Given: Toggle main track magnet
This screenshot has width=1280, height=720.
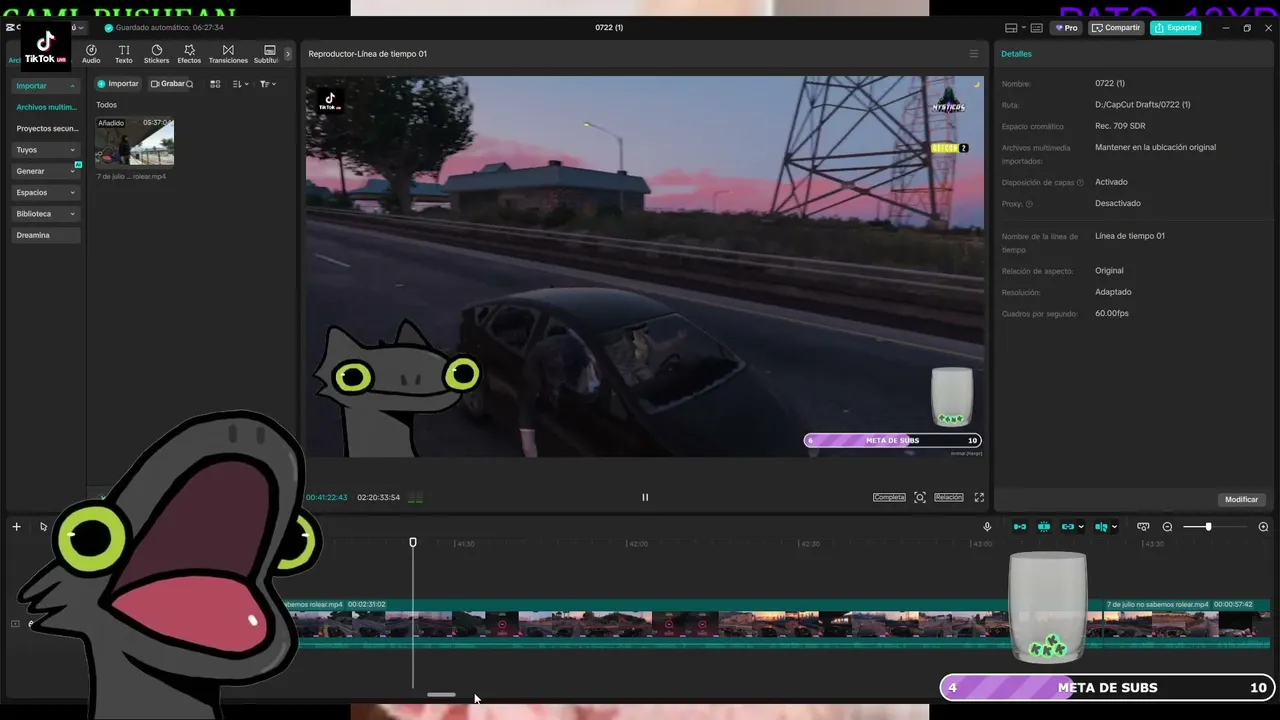Looking at the screenshot, I should (1020, 527).
